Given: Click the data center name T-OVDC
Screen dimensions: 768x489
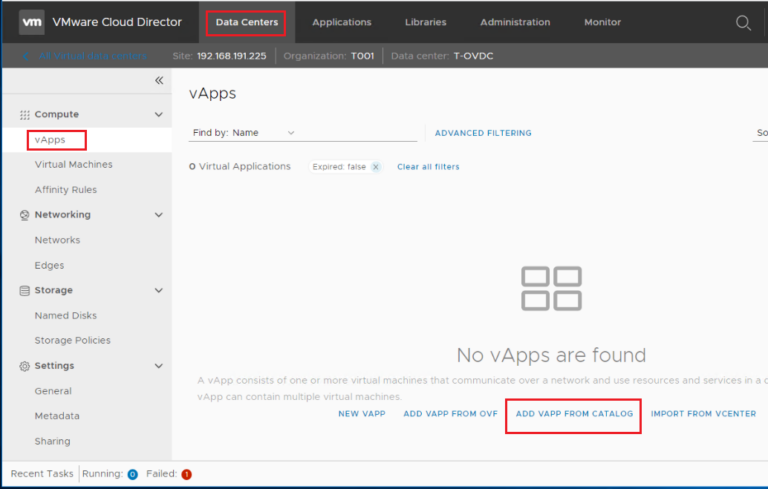Looking at the screenshot, I should point(473,56).
